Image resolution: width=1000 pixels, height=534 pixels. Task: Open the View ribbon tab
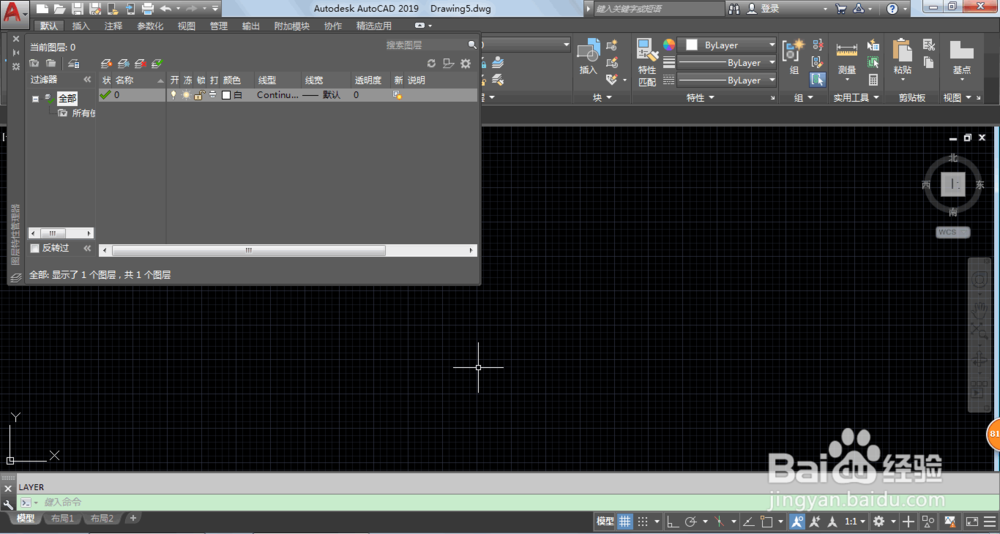(186, 26)
